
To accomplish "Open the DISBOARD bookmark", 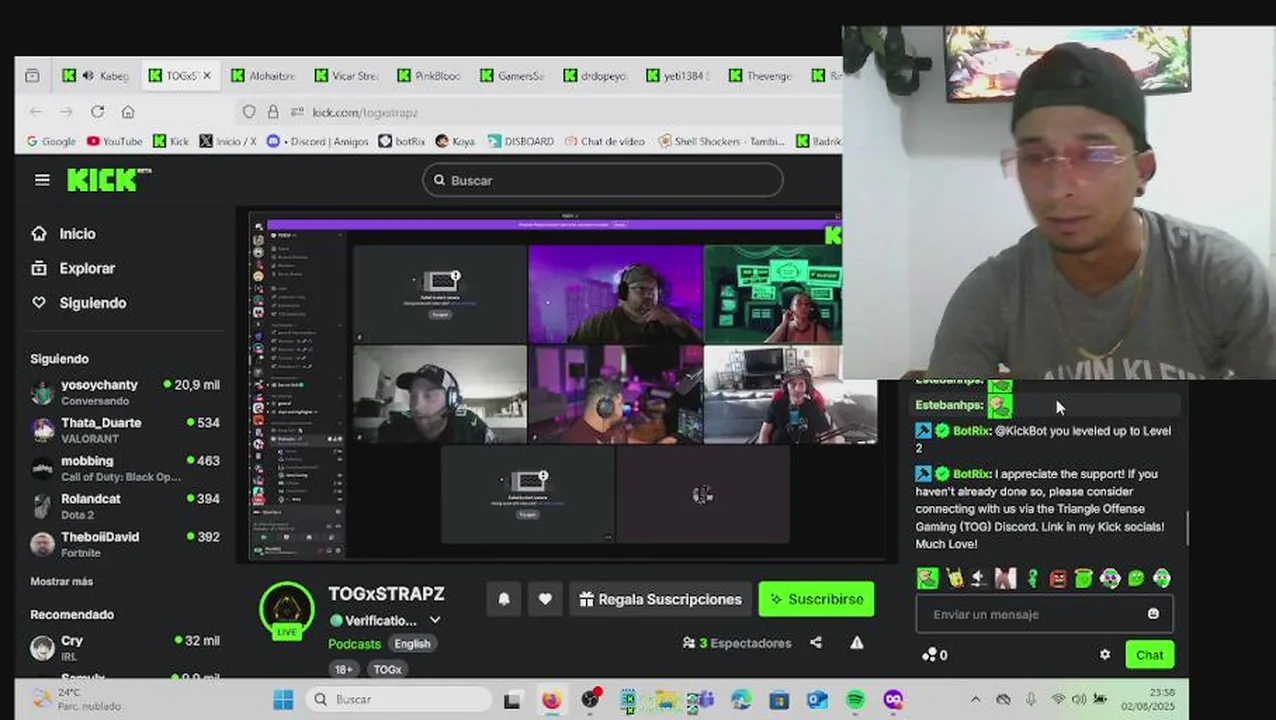I will (x=521, y=142).
